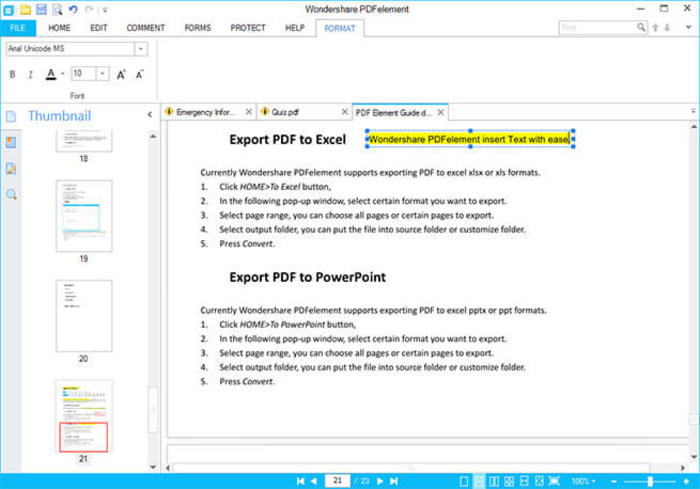Select the page 20 thumbnail

[84, 316]
